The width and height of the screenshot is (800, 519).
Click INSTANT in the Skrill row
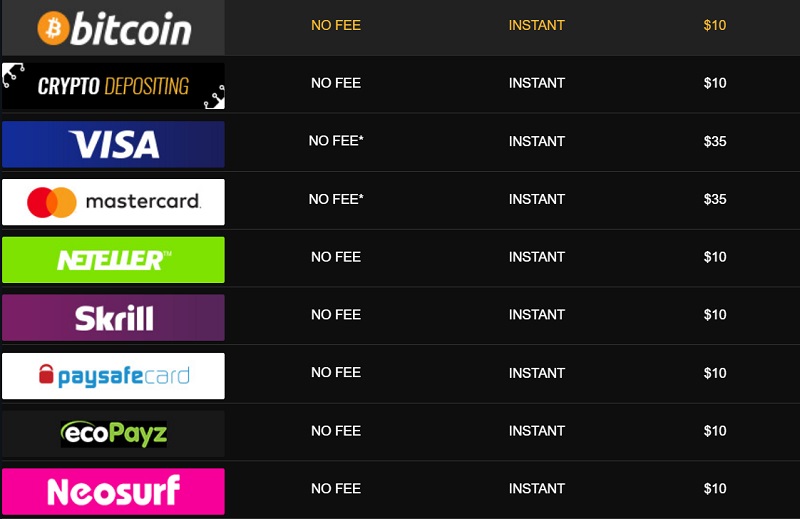click(536, 315)
